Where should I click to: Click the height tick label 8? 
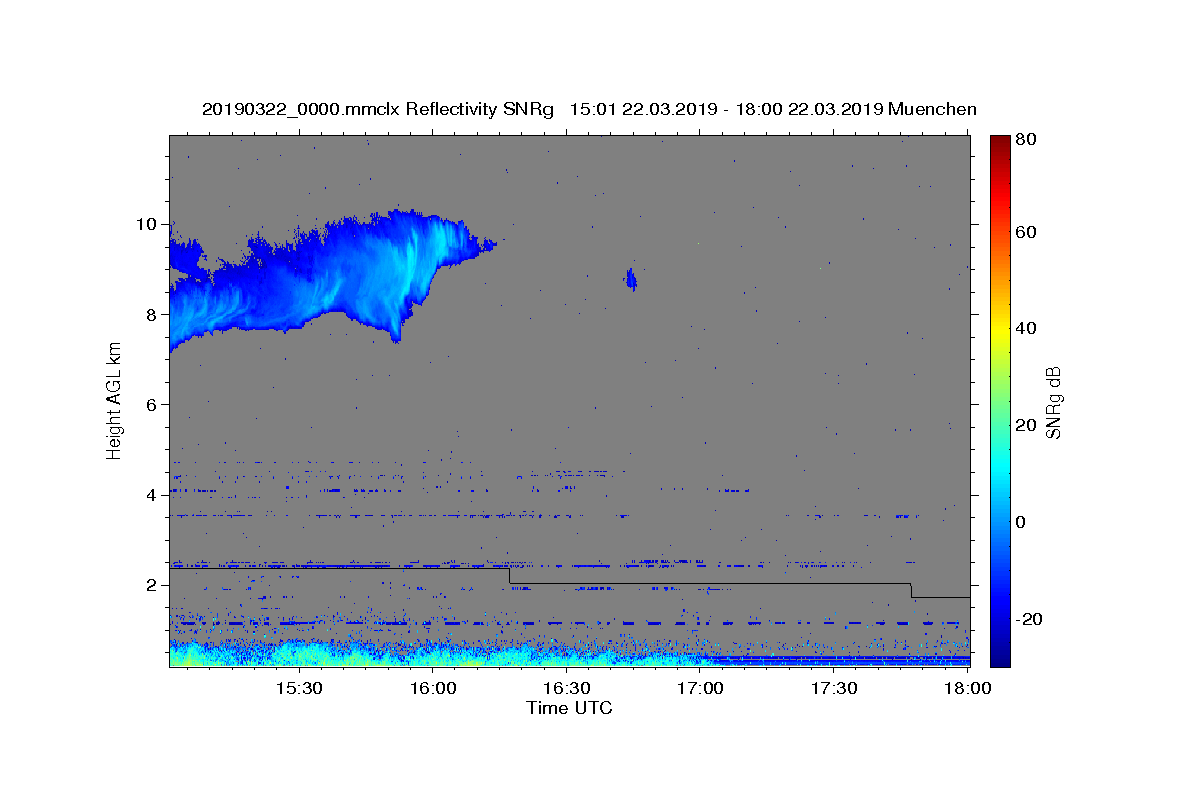tap(153, 314)
